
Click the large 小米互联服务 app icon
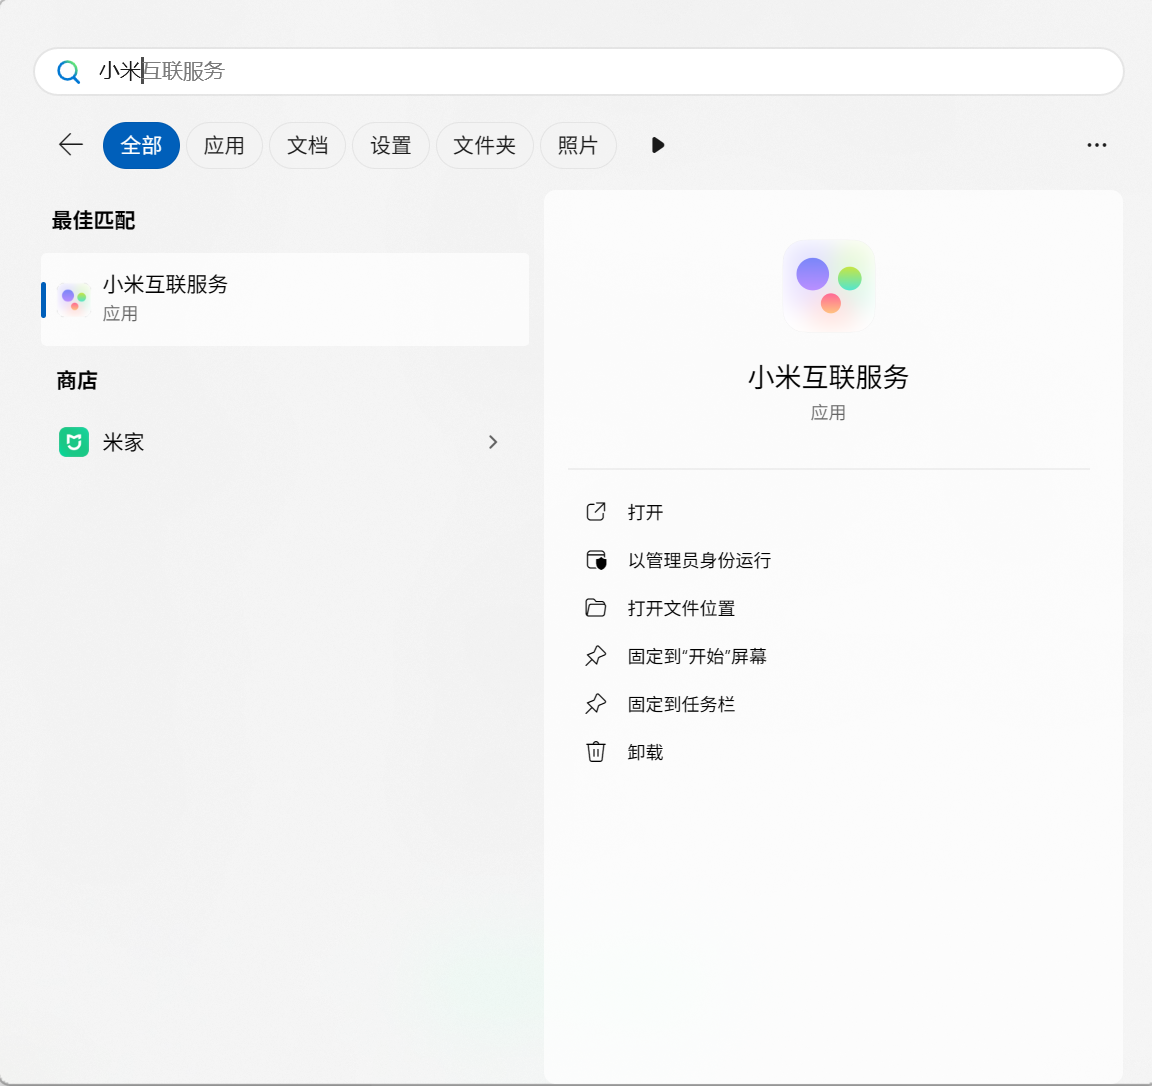[x=829, y=286]
